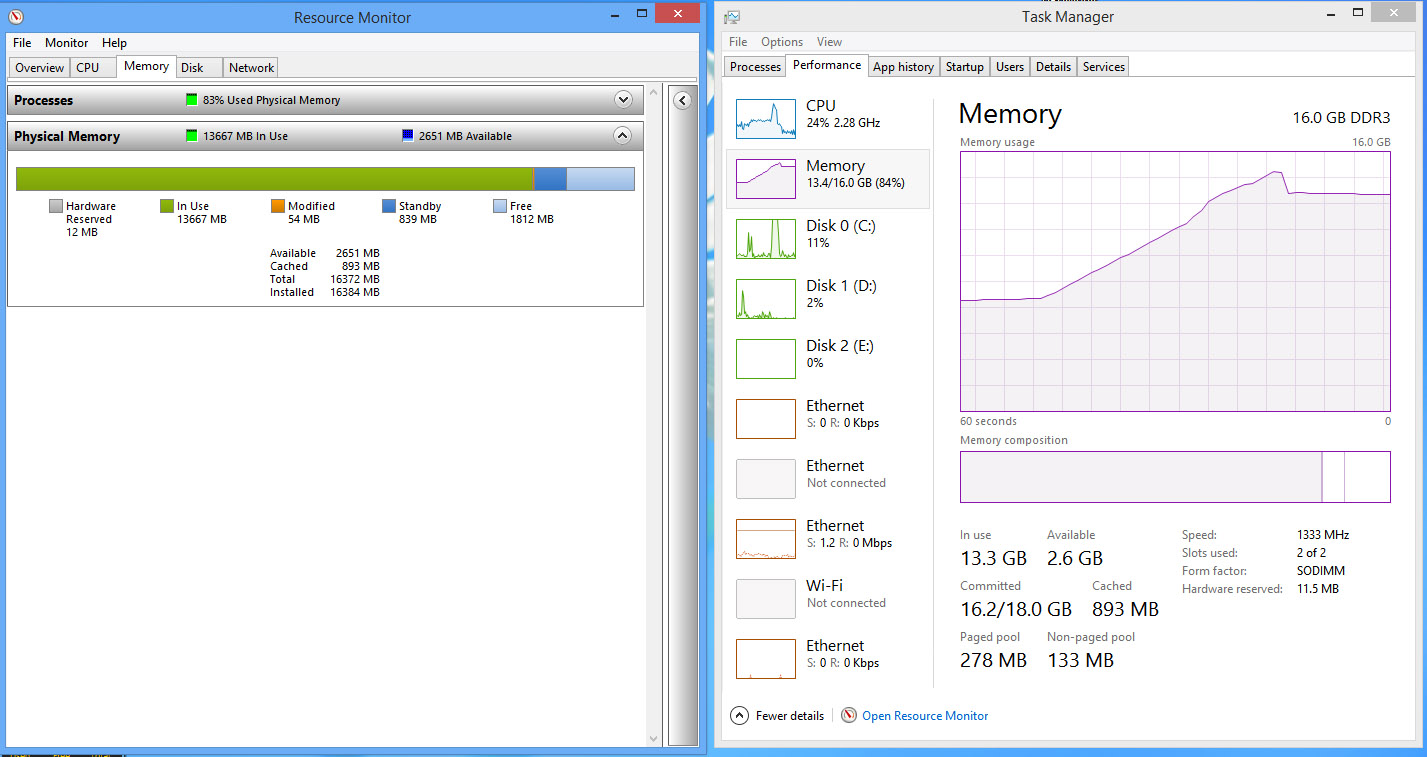1427x757 pixels.
Task: Click the Hardware Reserved gray swatch
Action: (x=56, y=206)
